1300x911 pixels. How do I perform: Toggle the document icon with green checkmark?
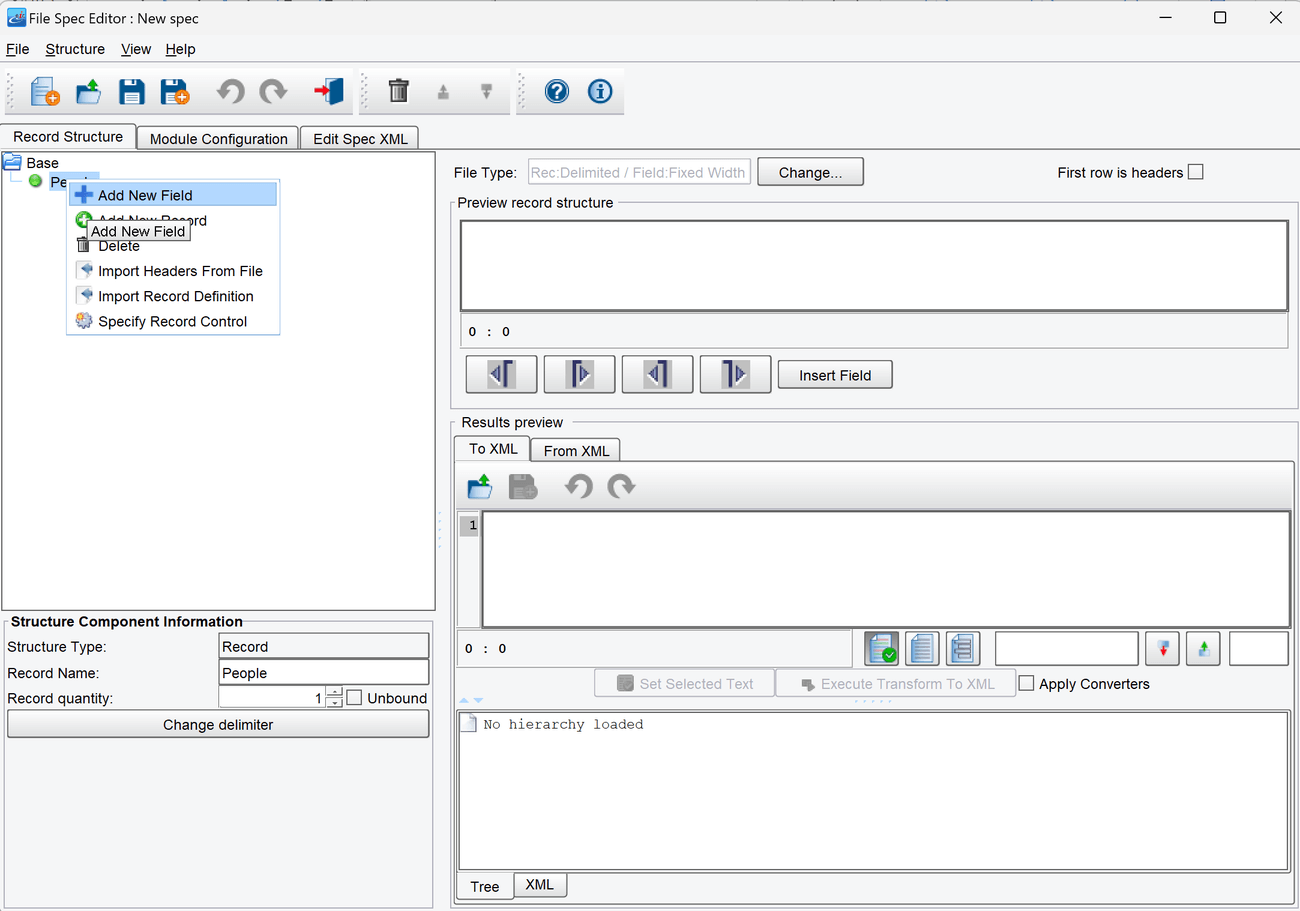881,648
